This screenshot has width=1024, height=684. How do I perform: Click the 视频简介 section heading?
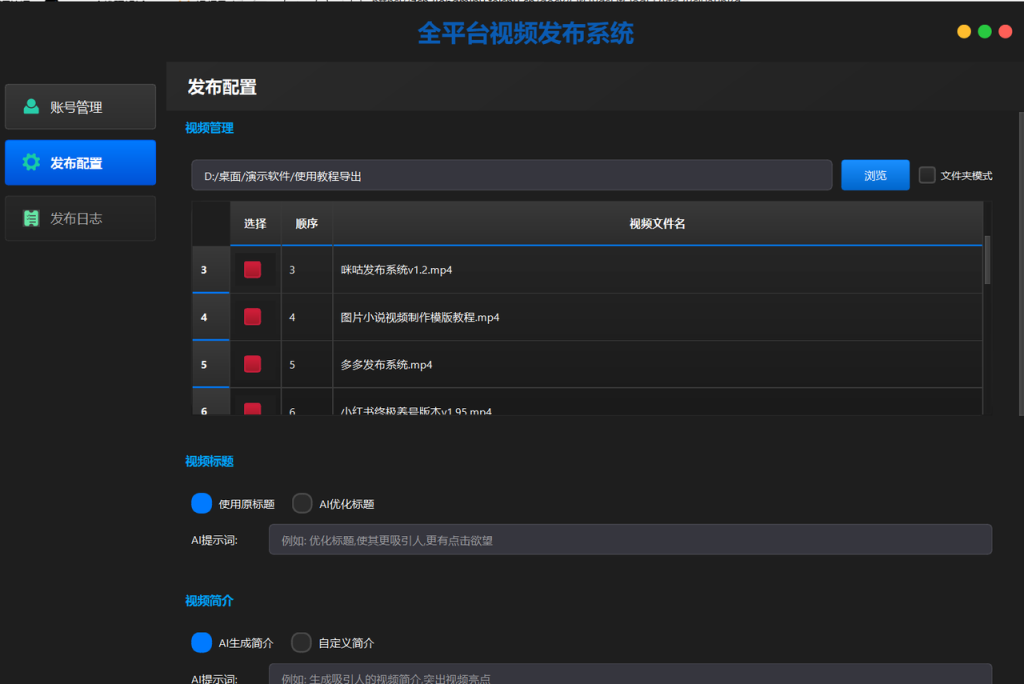209,600
